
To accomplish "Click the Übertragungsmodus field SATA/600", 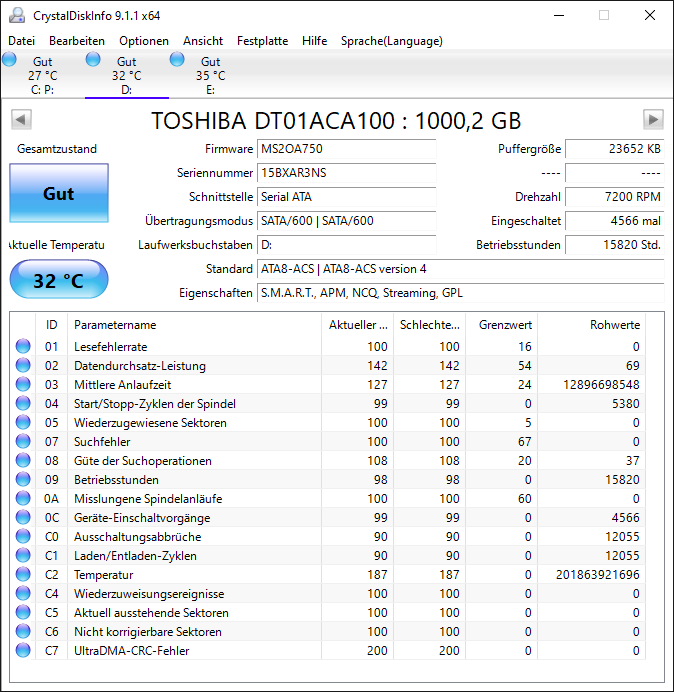I will coord(346,221).
